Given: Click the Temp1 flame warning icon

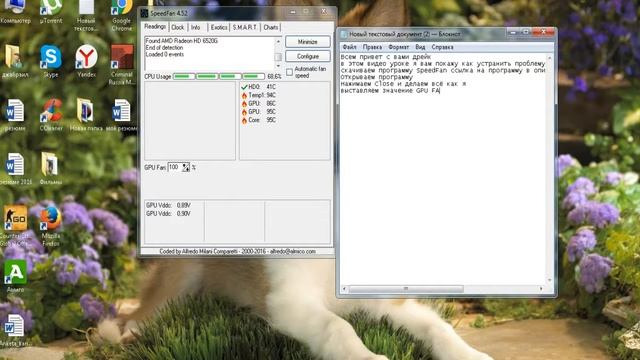Looking at the screenshot, I should point(244,95).
